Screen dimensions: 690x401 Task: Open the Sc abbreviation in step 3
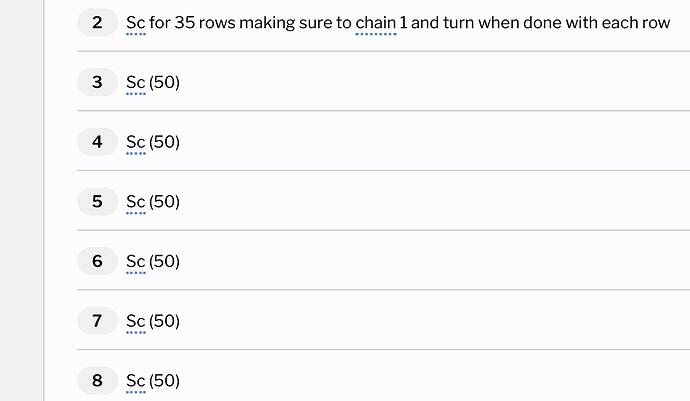(136, 83)
